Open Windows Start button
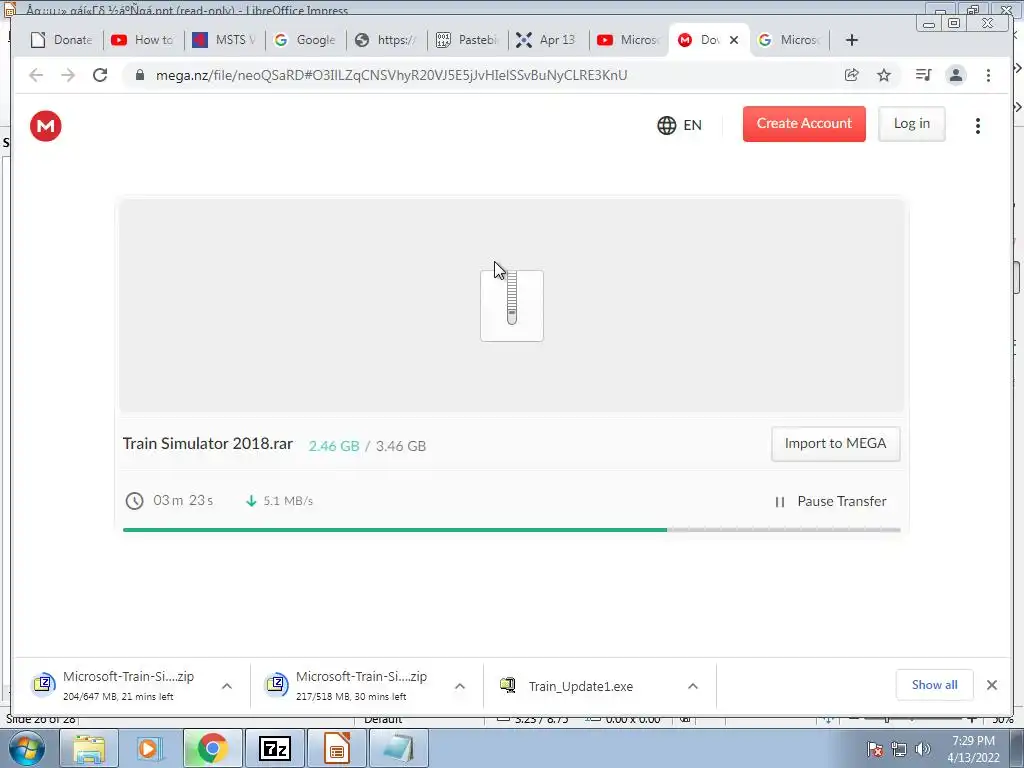Image resolution: width=1024 pixels, height=768 pixels. coord(27,748)
